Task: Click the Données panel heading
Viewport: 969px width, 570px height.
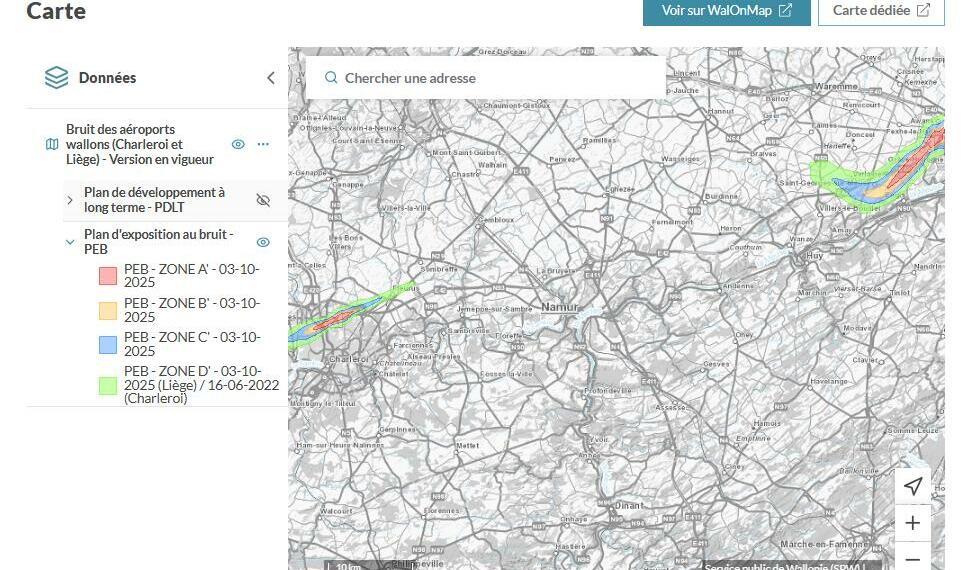Action: pyautogui.click(x=108, y=78)
